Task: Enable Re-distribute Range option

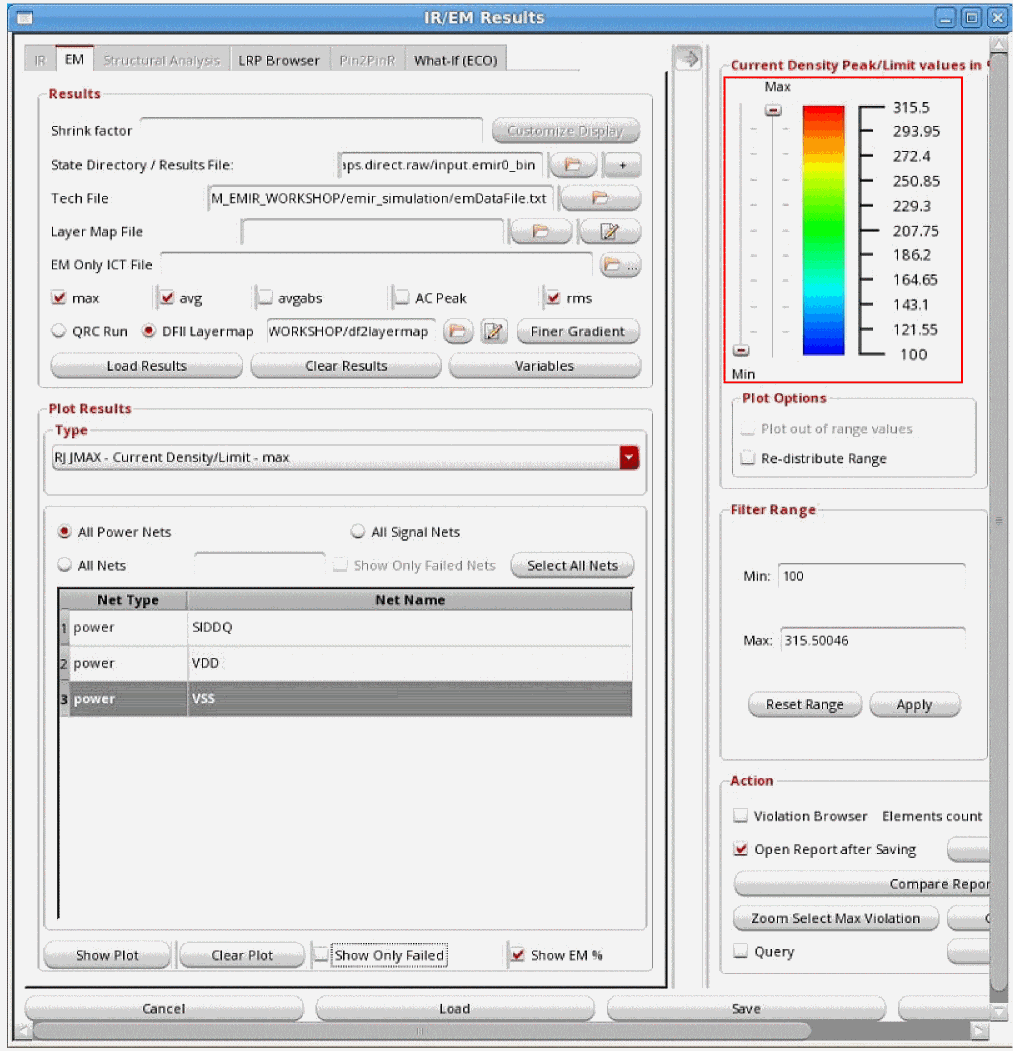Action: [x=748, y=458]
